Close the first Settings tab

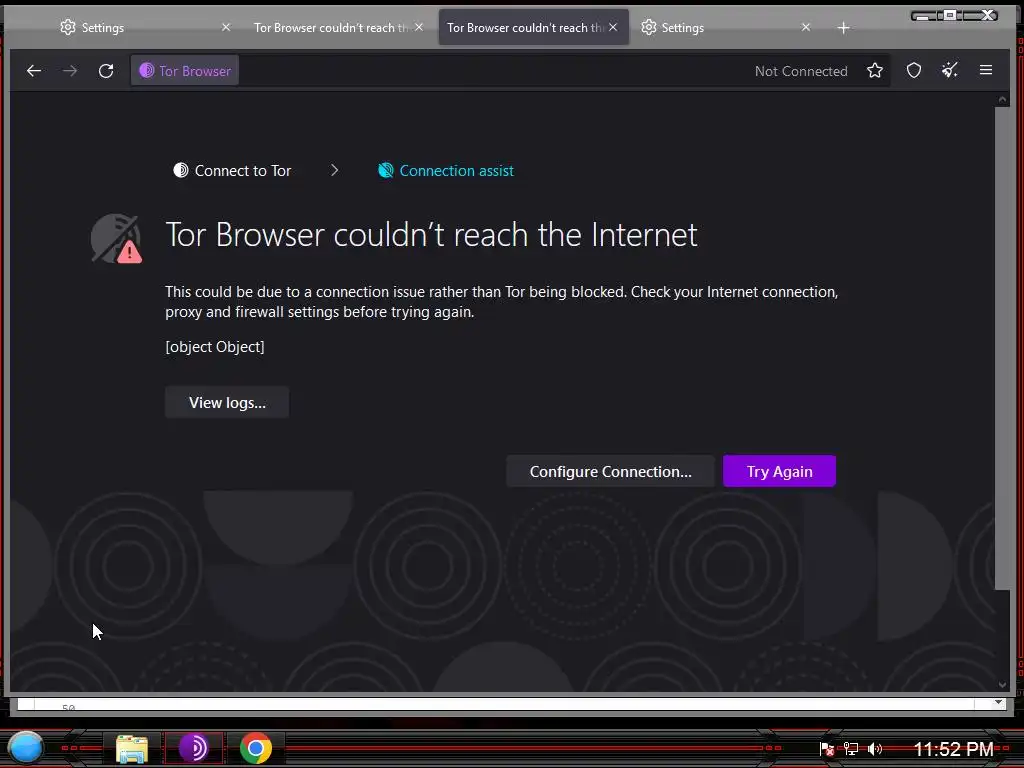tap(226, 27)
